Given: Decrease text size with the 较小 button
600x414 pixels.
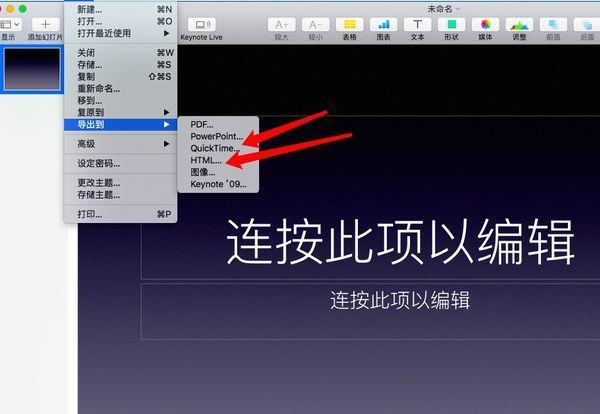Looking at the screenshot, I should pos(314,23).
